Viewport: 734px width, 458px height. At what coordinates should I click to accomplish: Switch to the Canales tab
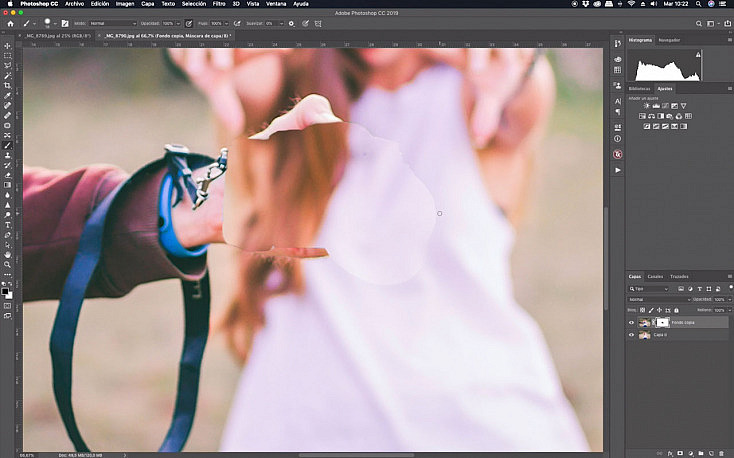(655, 276)
